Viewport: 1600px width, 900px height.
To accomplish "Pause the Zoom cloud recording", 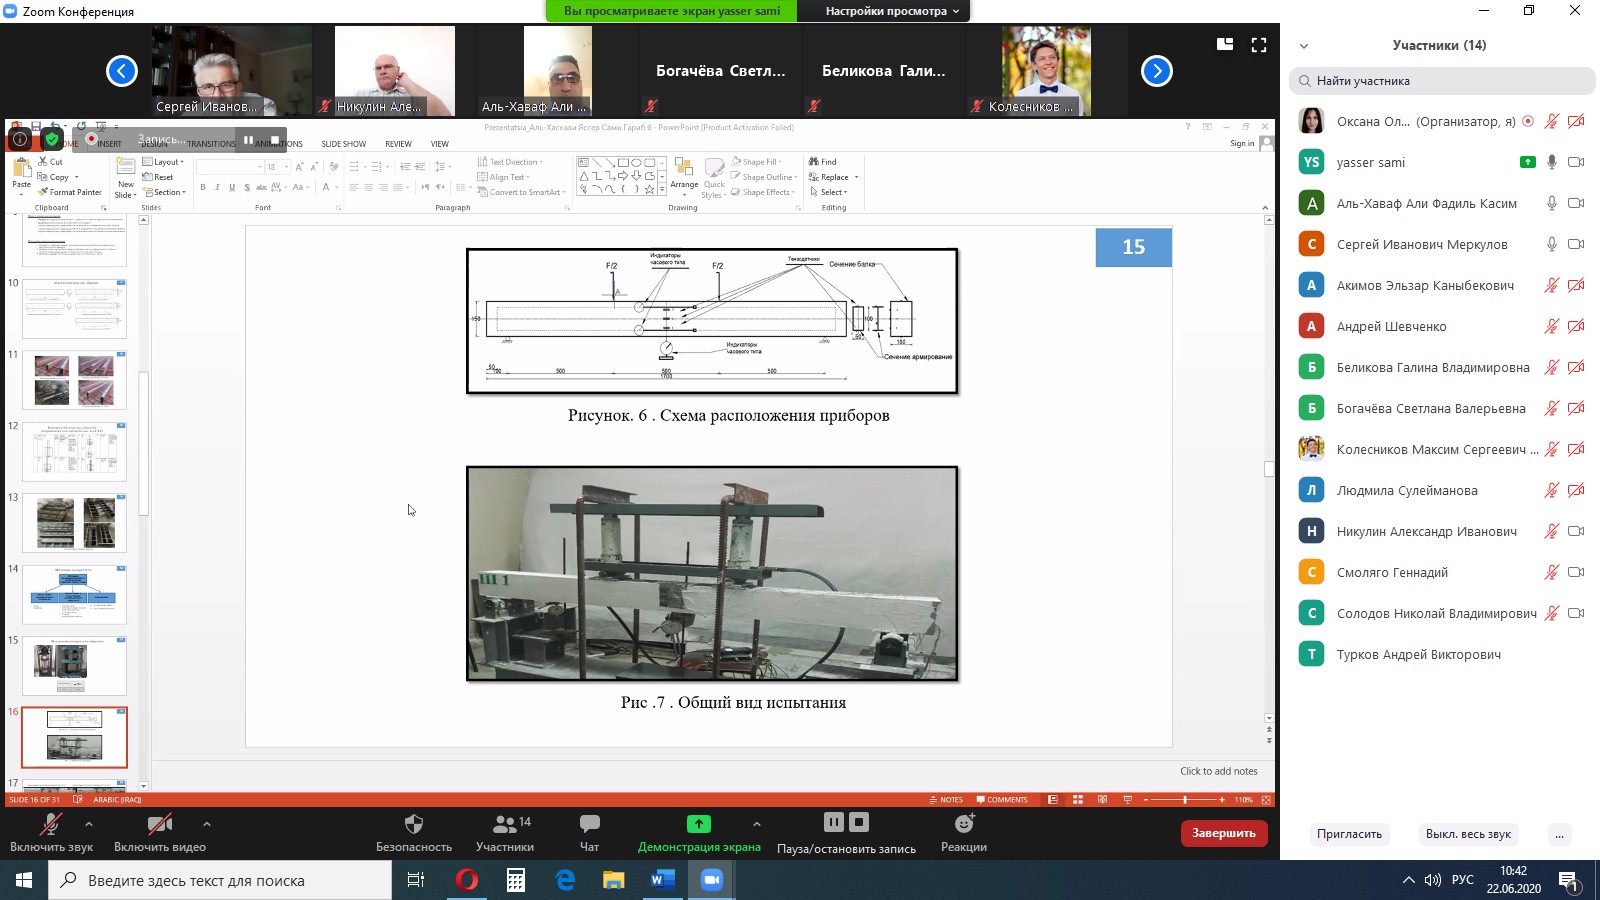I will [x=834, y=822].
